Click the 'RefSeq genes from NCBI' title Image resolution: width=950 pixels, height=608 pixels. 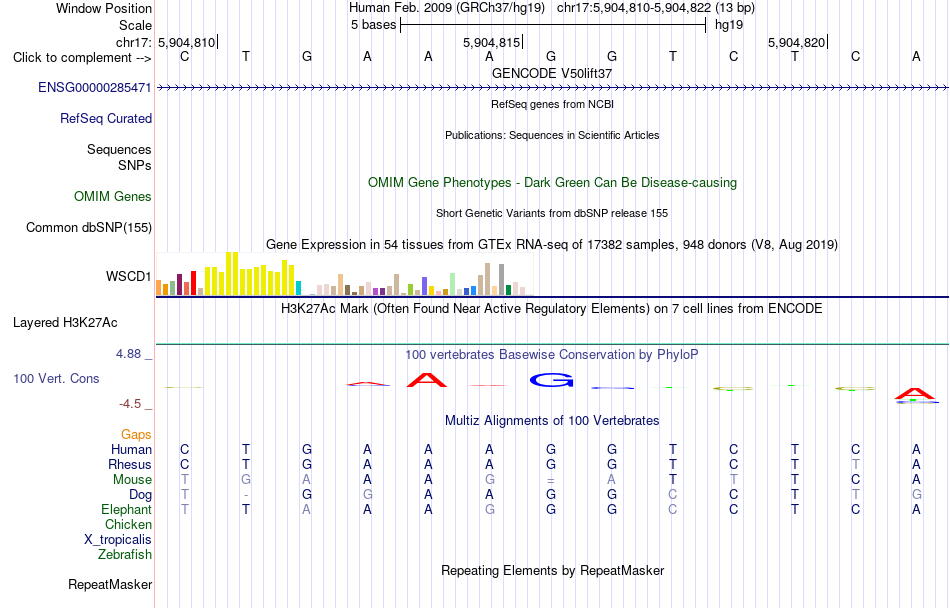click(553, 104)
